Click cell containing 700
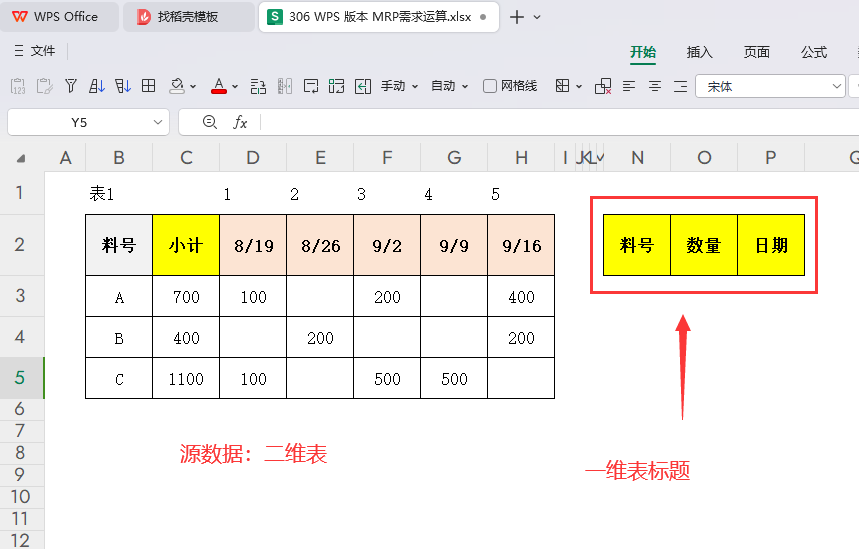Screen dimensions: 859x549 coord(186,296)
